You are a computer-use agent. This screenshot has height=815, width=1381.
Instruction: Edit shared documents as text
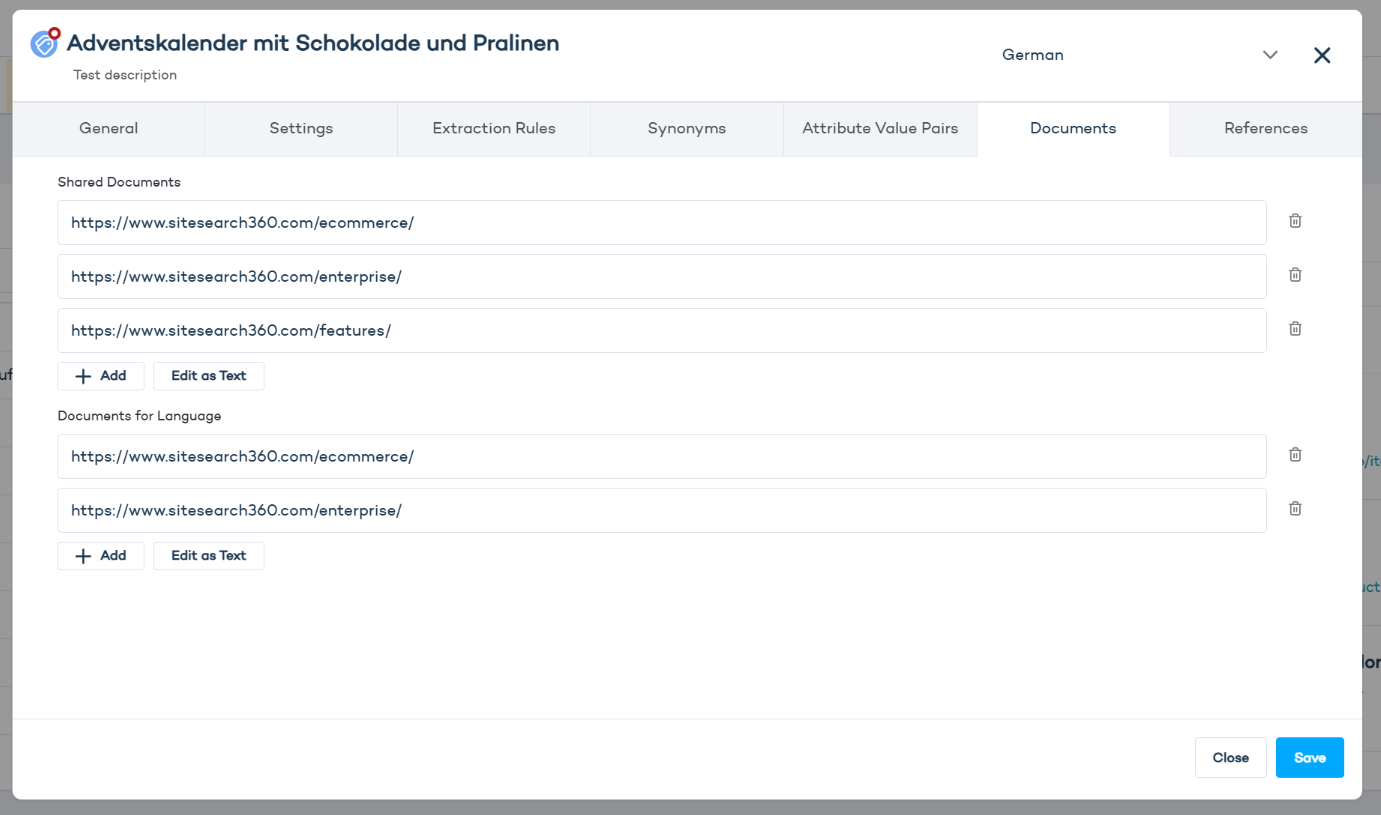pyautogui.click(x=208, y=376)
